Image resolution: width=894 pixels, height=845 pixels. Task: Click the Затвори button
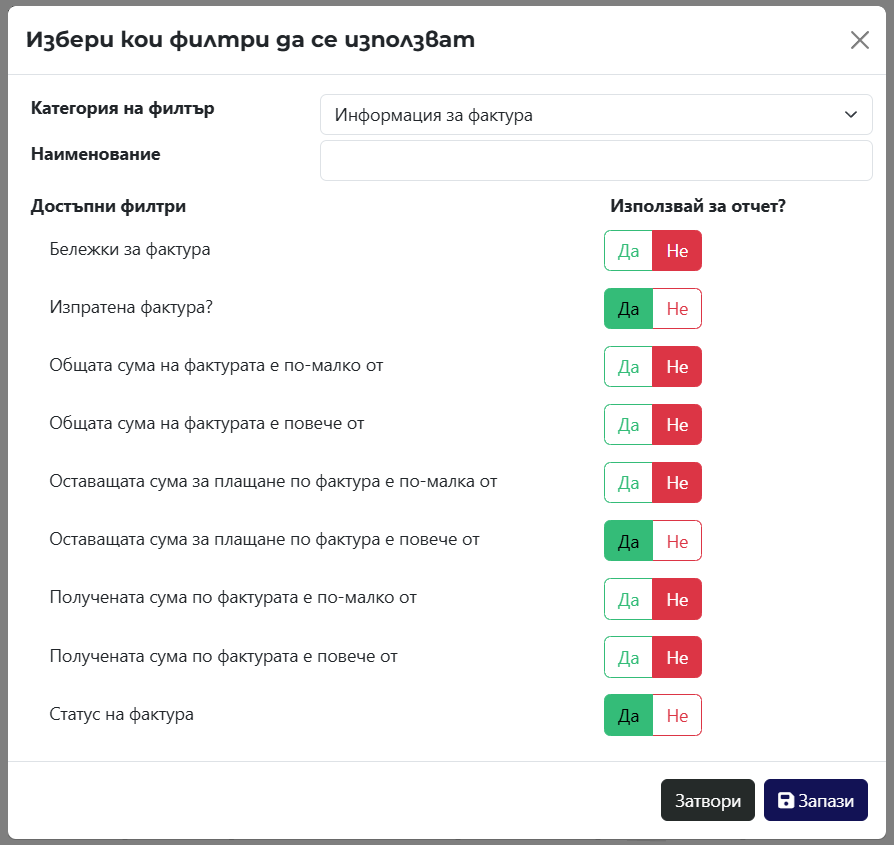pos(708,801)
